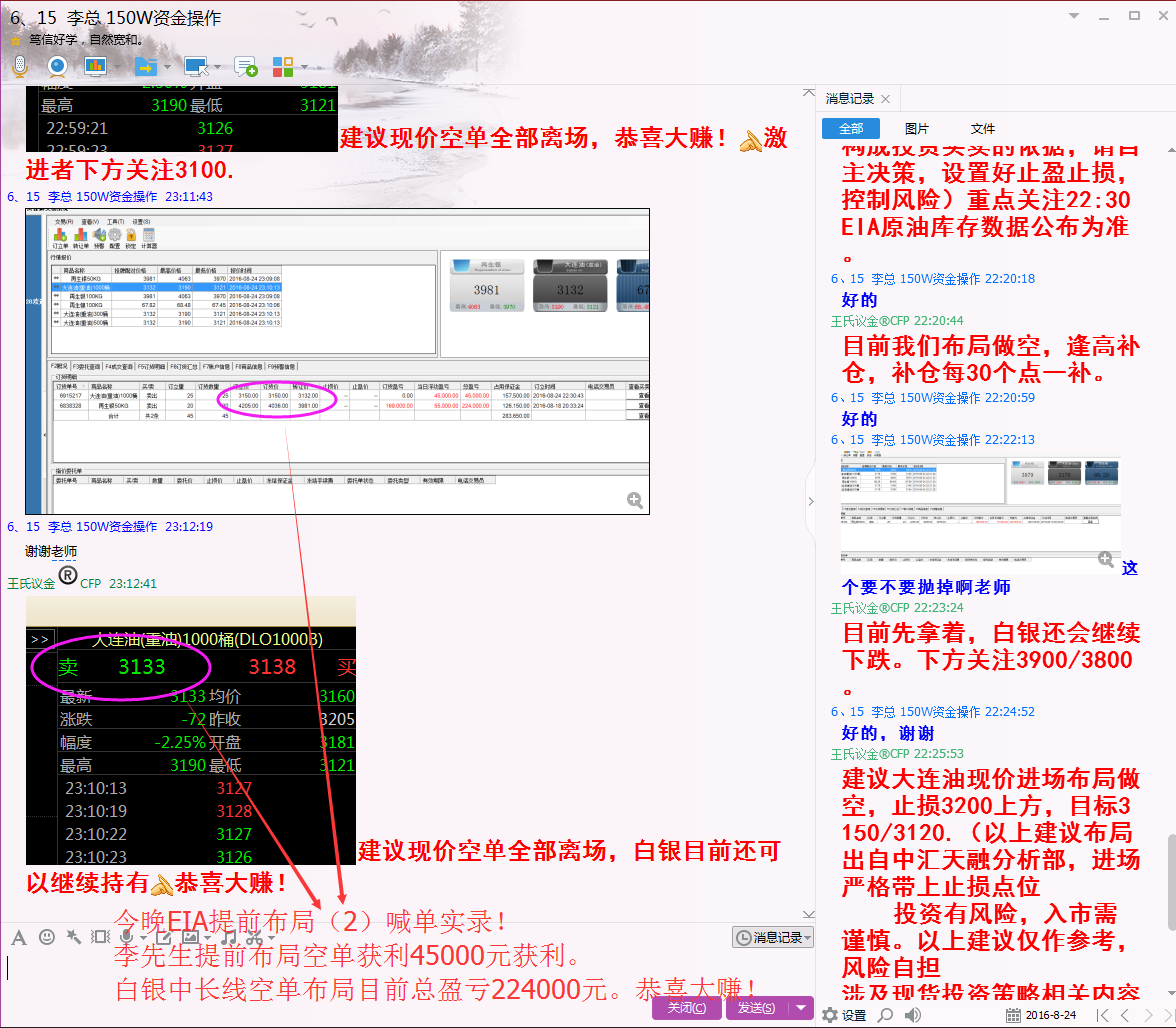Click the remote desktop screen icon

tap(196, 66)
